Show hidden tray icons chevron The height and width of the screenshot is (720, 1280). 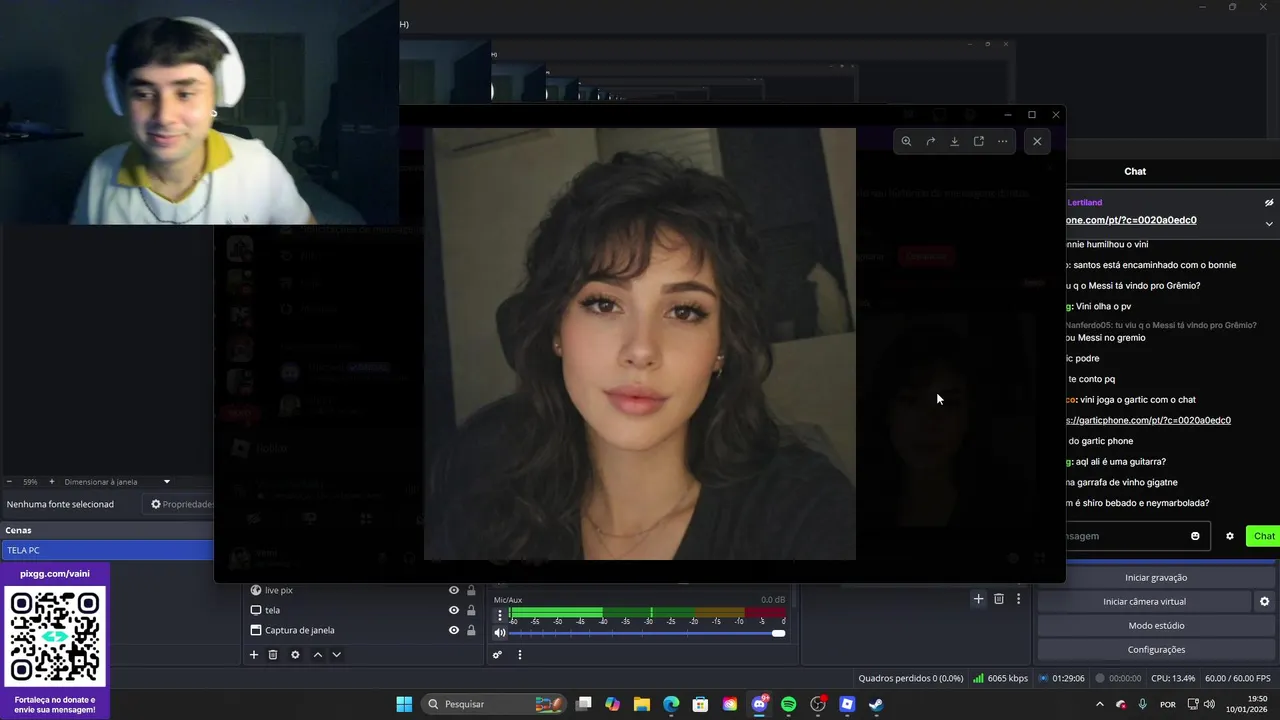[1100, 704]
